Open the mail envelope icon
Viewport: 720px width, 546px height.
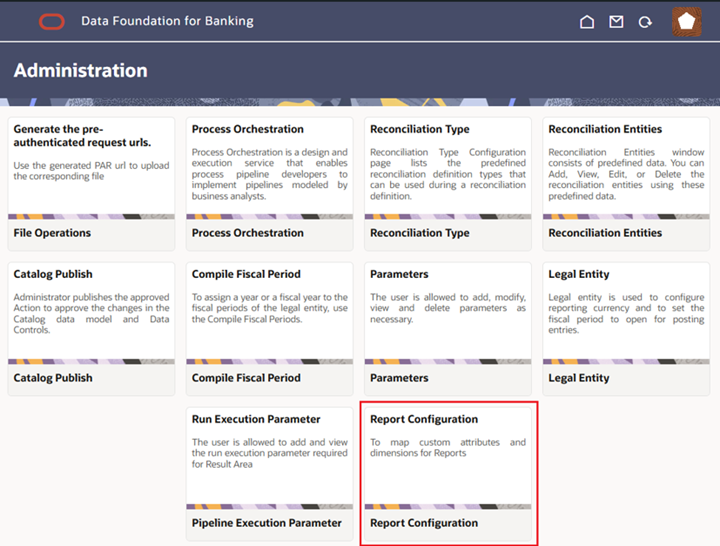tap(616, 22)
